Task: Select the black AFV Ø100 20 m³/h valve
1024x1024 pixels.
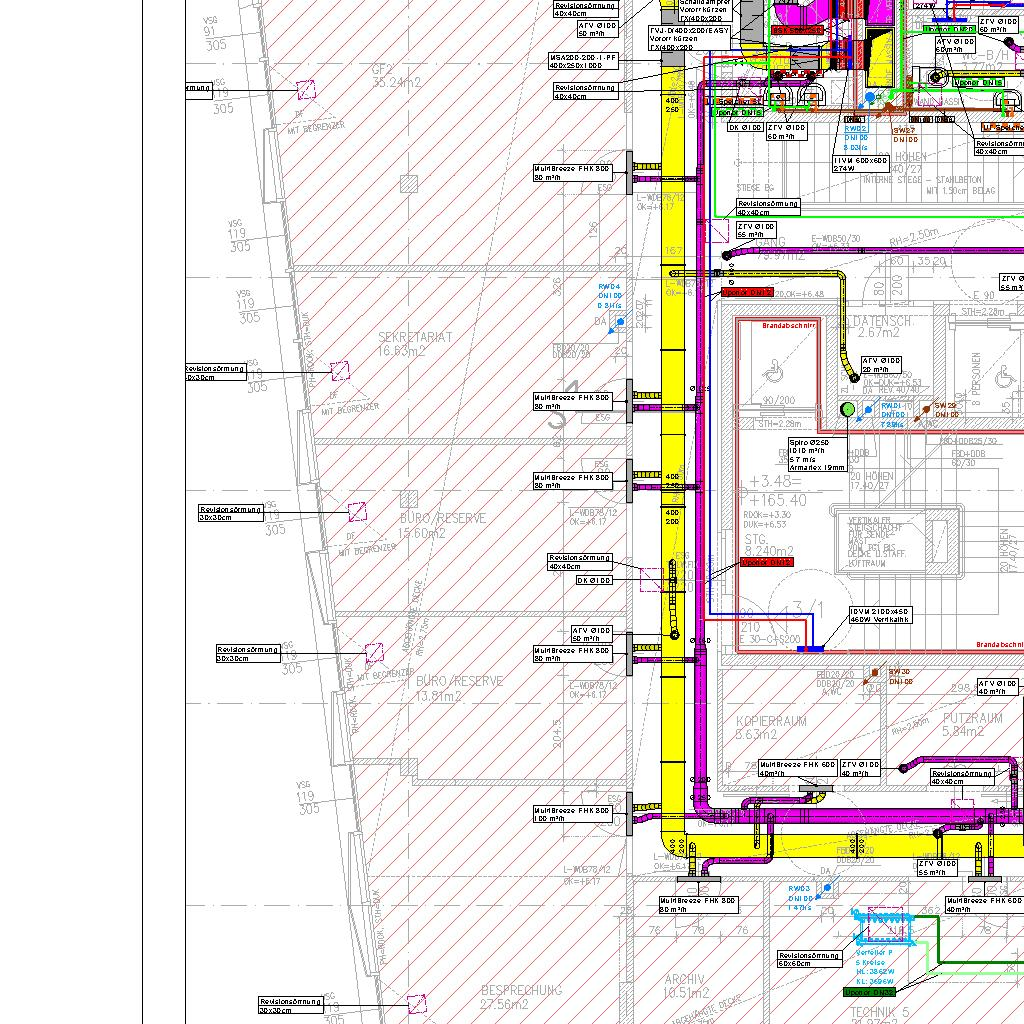Action: 854,378
